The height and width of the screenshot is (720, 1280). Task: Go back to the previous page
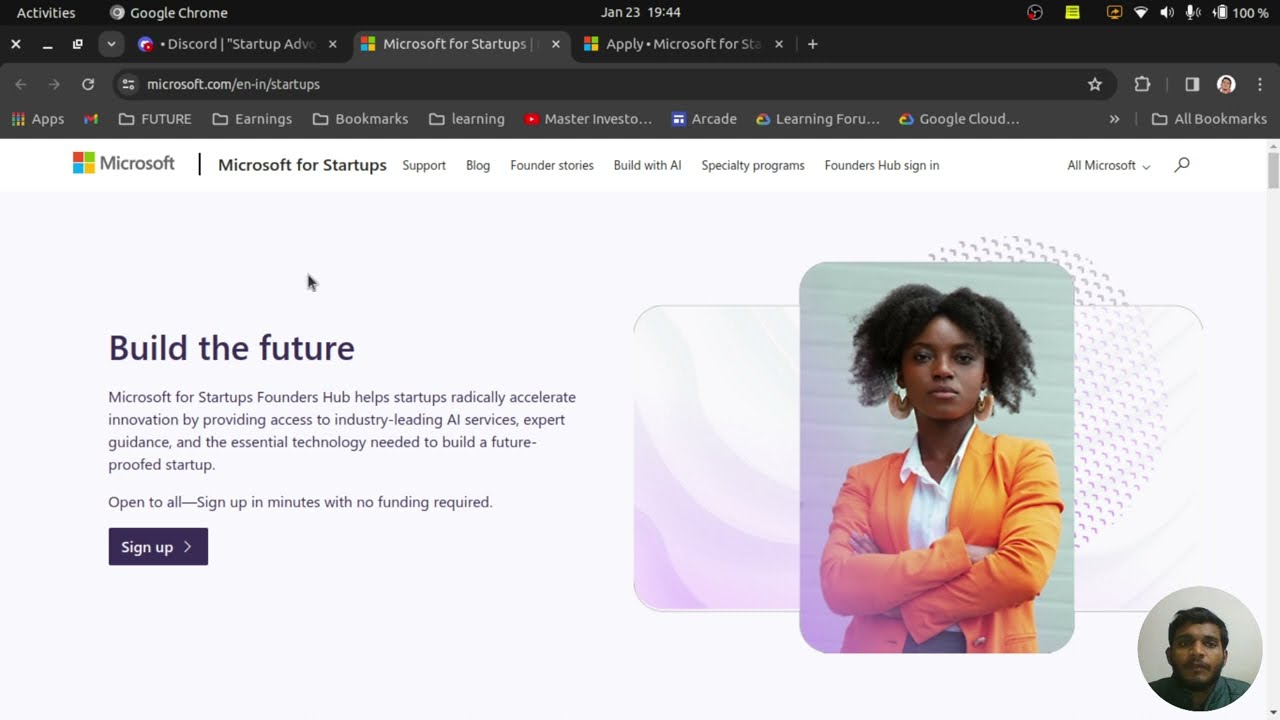21,84
